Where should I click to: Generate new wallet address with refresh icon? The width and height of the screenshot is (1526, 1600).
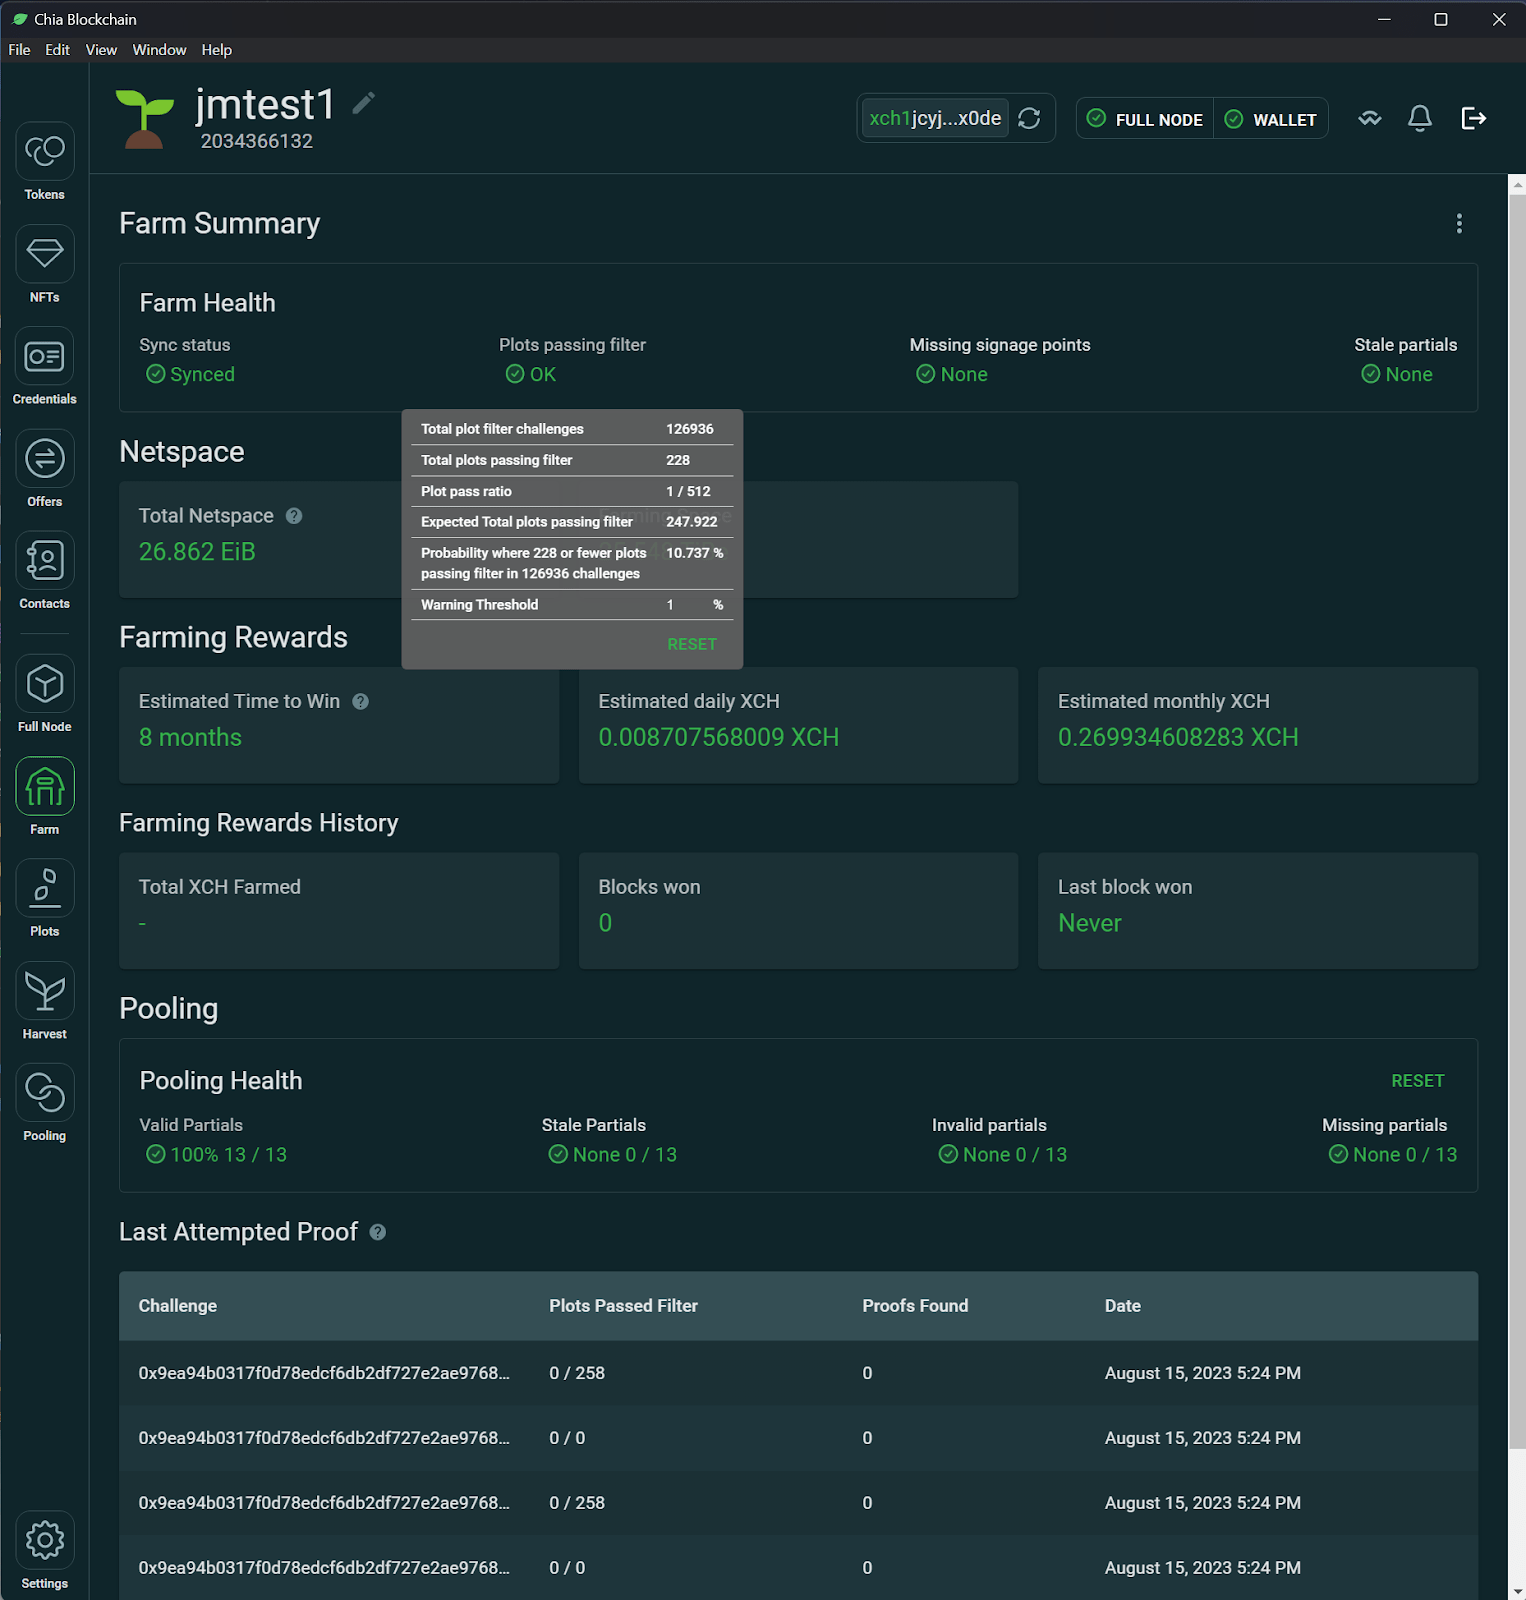(1029, 119)
